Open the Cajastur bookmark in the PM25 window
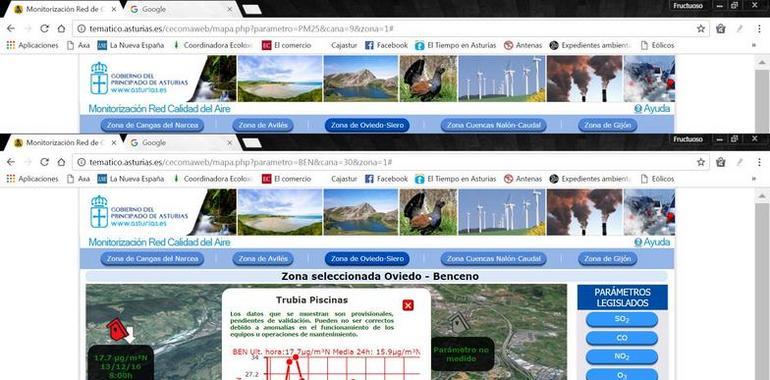Screen dimensions: 770x380 (344, 45)
